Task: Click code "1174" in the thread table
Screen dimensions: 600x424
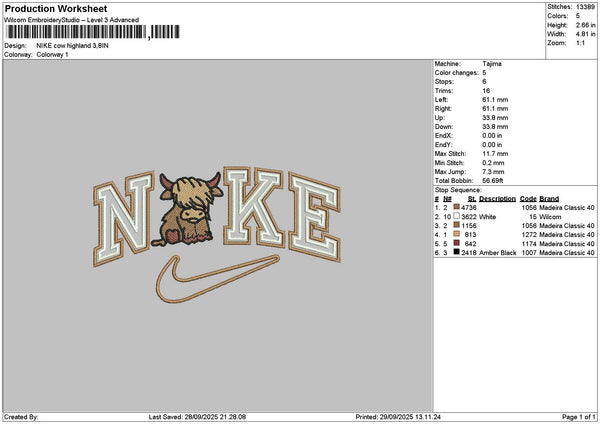Action: (x=529, y=244)
